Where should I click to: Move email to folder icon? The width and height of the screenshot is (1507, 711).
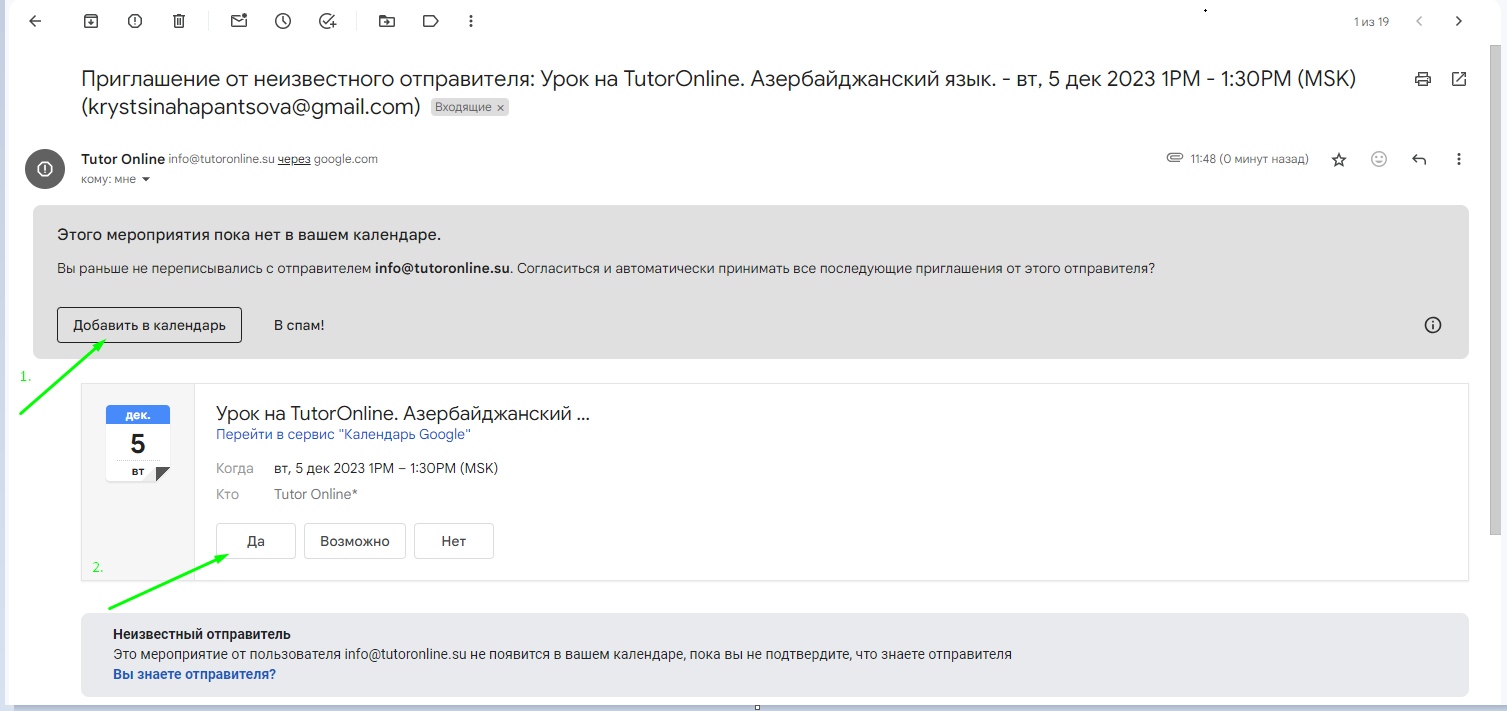click(x=387, y=21)
